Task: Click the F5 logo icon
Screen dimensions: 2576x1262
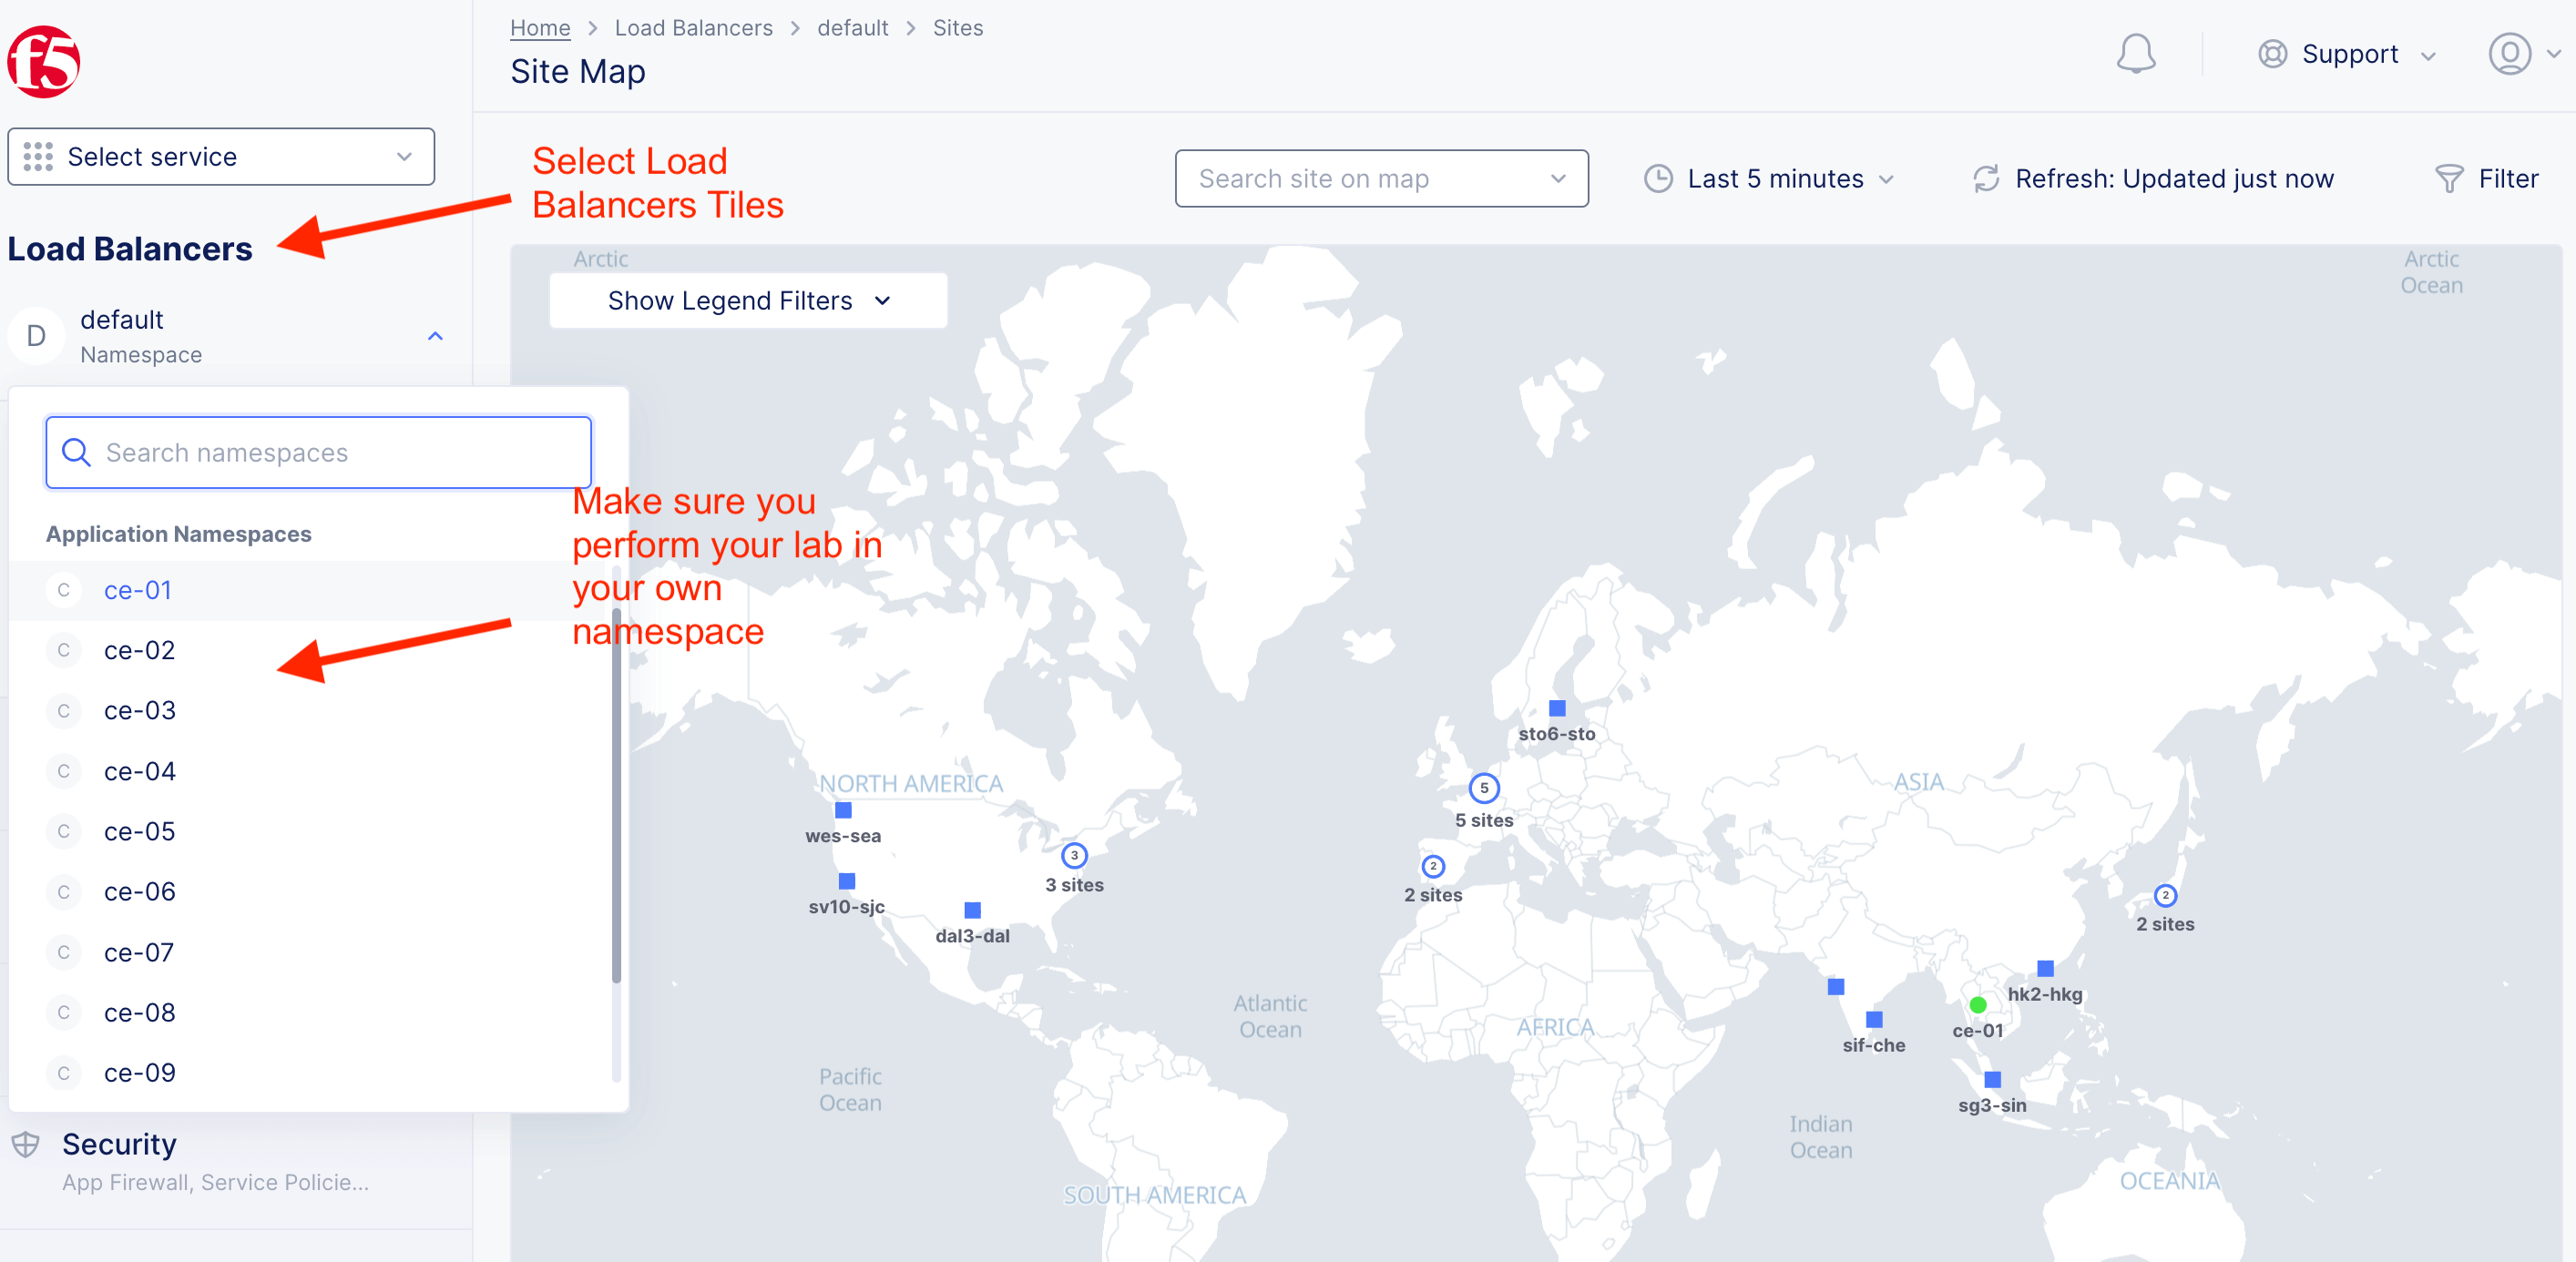Action: coord(43,62)
